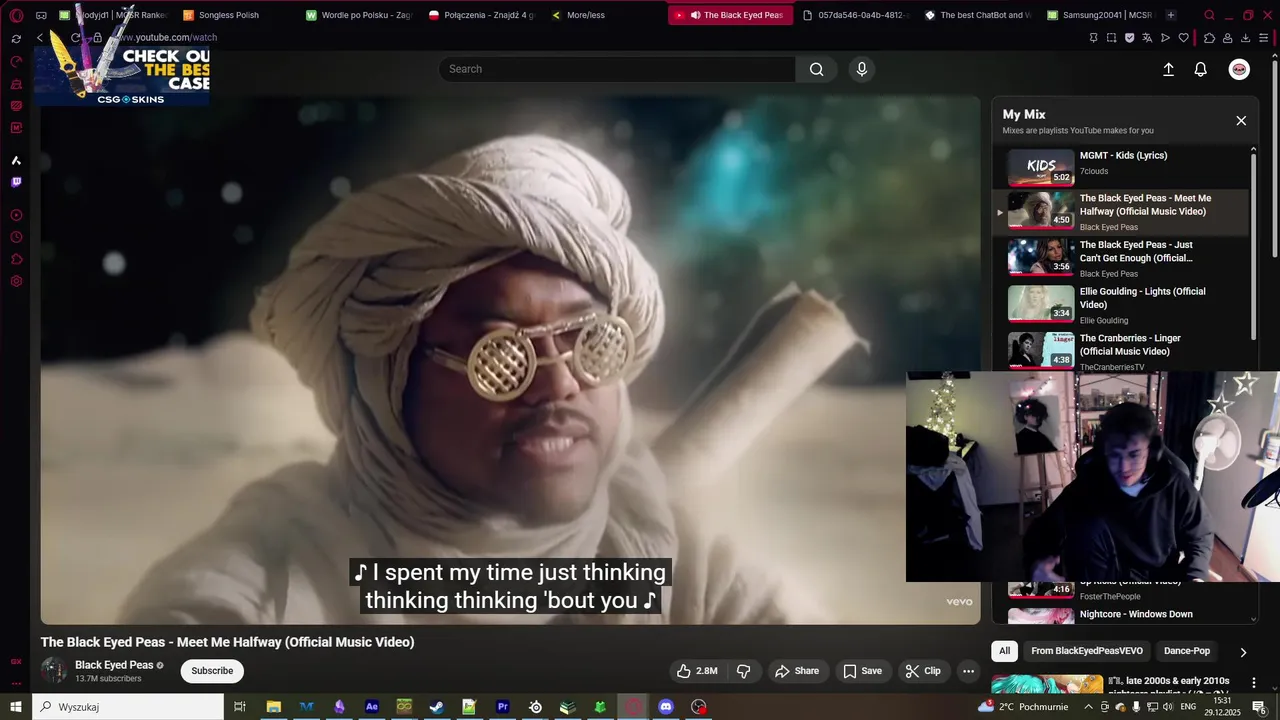Screen dimensions: 1280x720
Task: Close the My Mix playlist panel
Action: point(1241,121)
